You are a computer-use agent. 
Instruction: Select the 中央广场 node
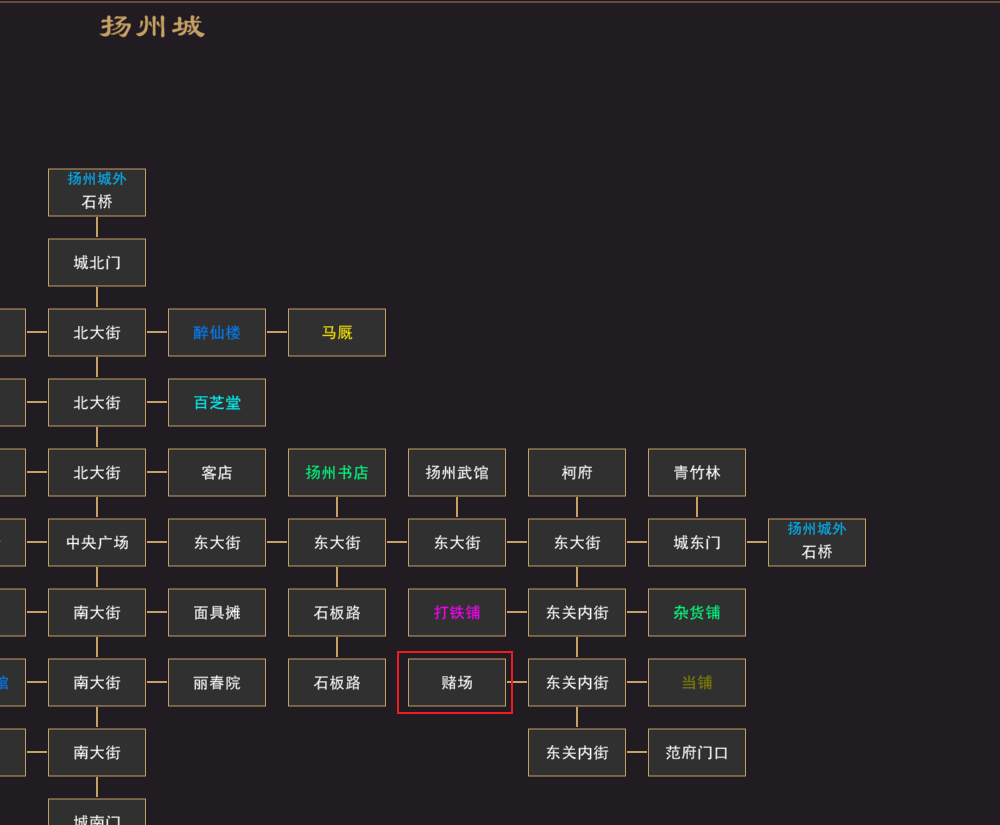point(97,543)
